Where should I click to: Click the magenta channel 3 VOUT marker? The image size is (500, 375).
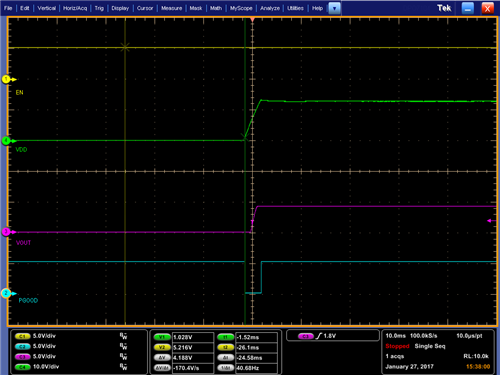coord(7,232)
